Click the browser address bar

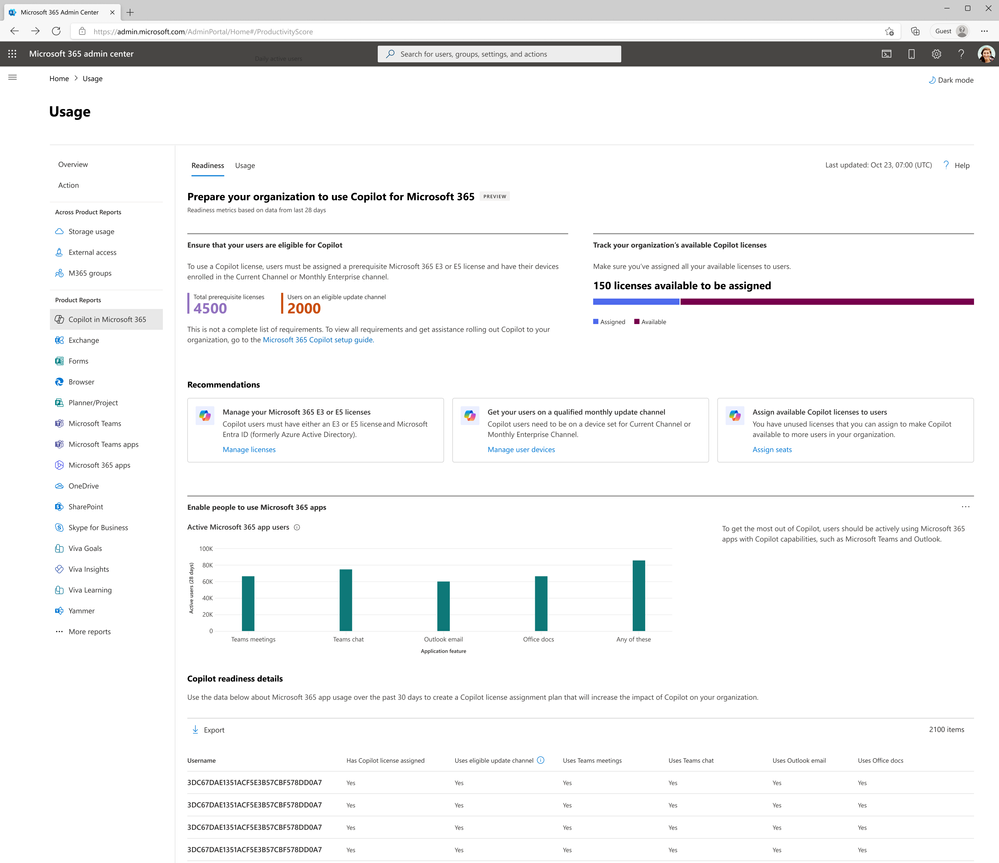[x=484, y=31]
